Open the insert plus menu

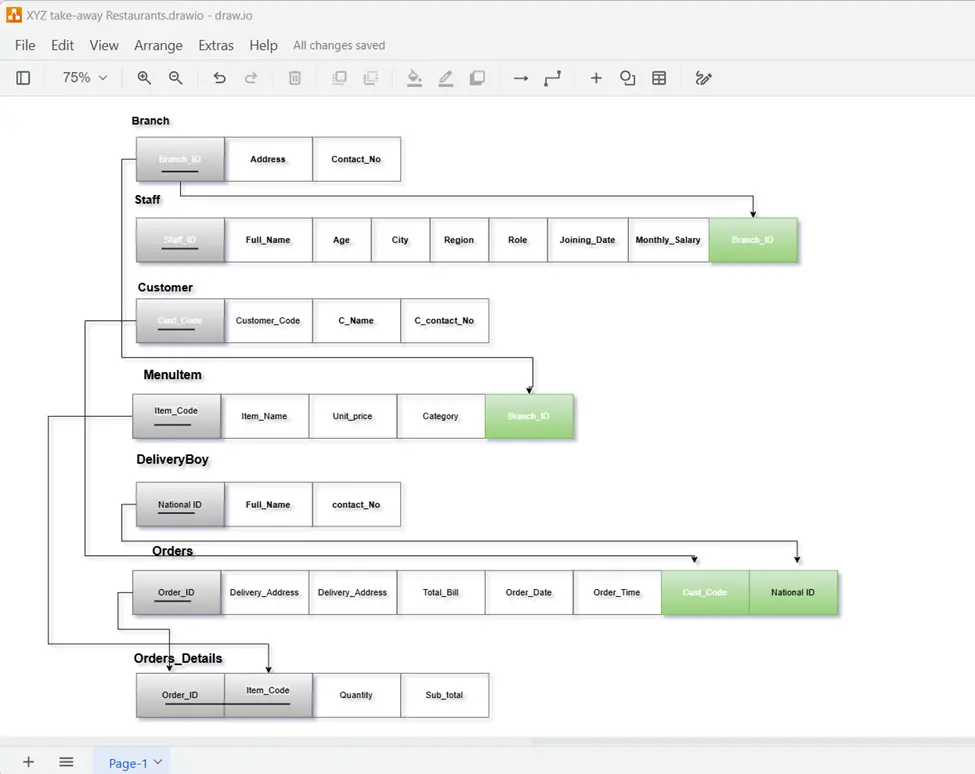[596, 78]
